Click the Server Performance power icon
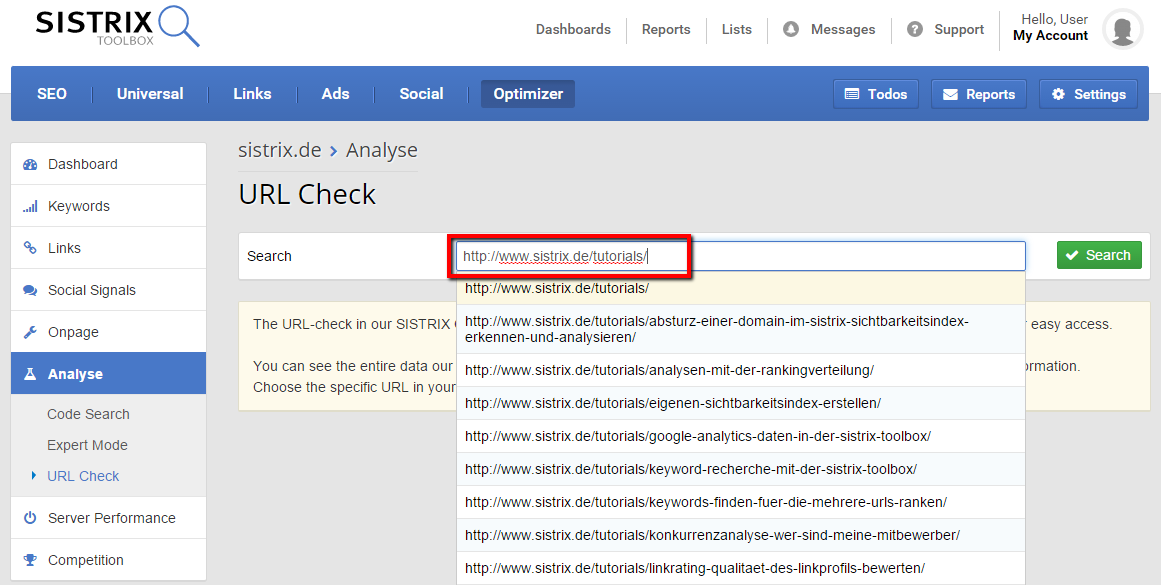 (29, 517)
